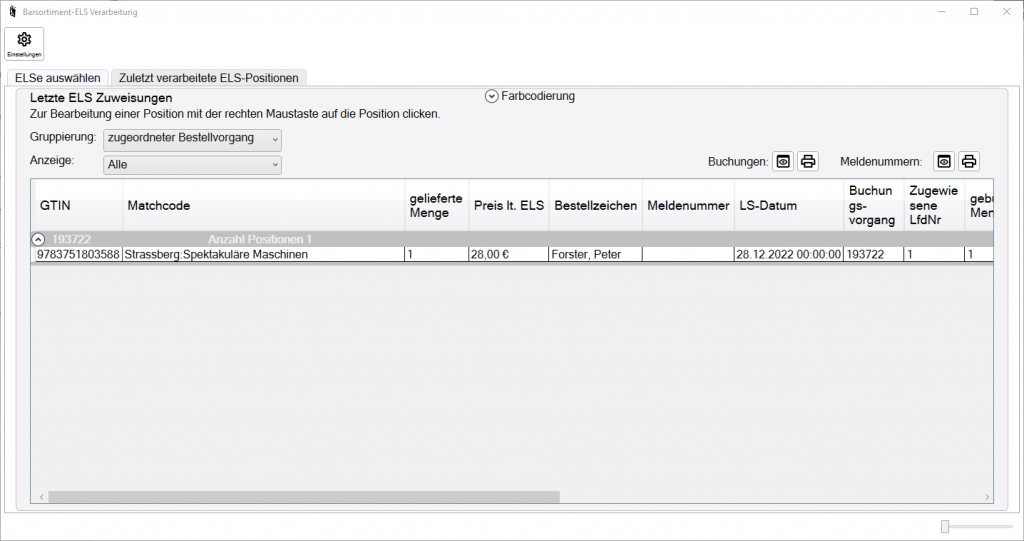1024x541 pixels.
Task: Preview Buchungen with the eye icon
Action: coord(783,161)
